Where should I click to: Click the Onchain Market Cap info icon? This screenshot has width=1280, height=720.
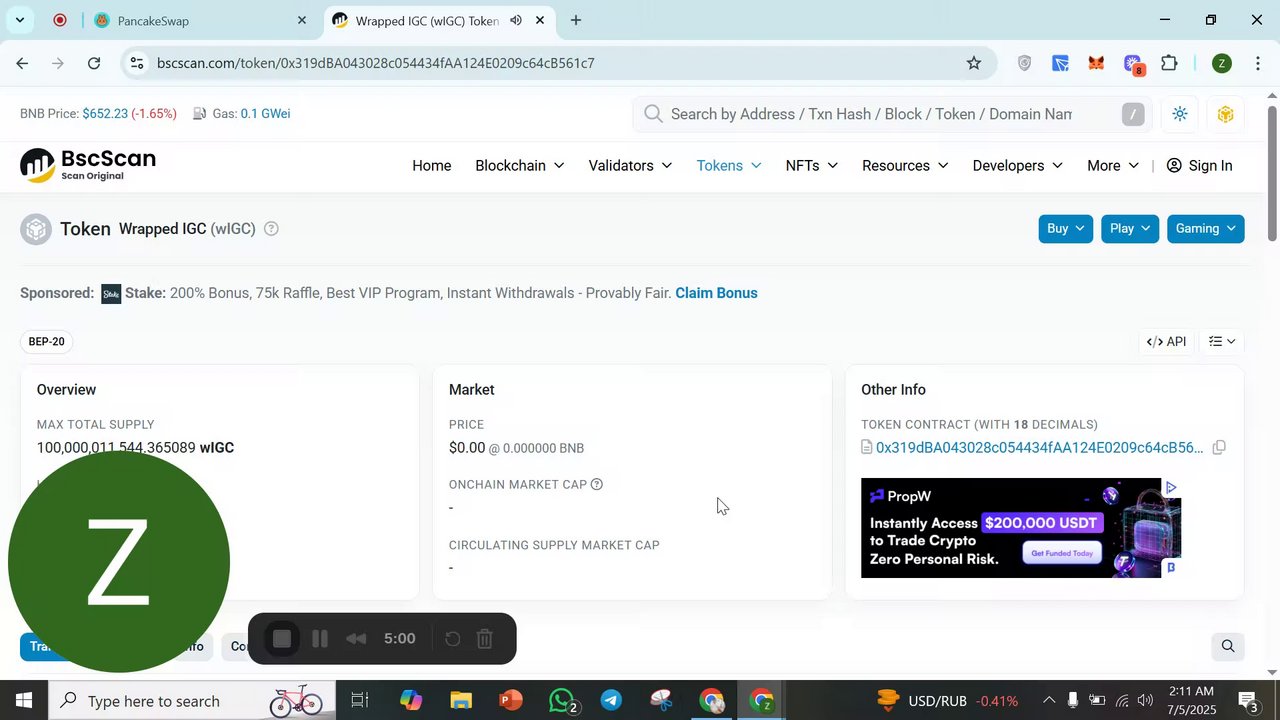597,485
